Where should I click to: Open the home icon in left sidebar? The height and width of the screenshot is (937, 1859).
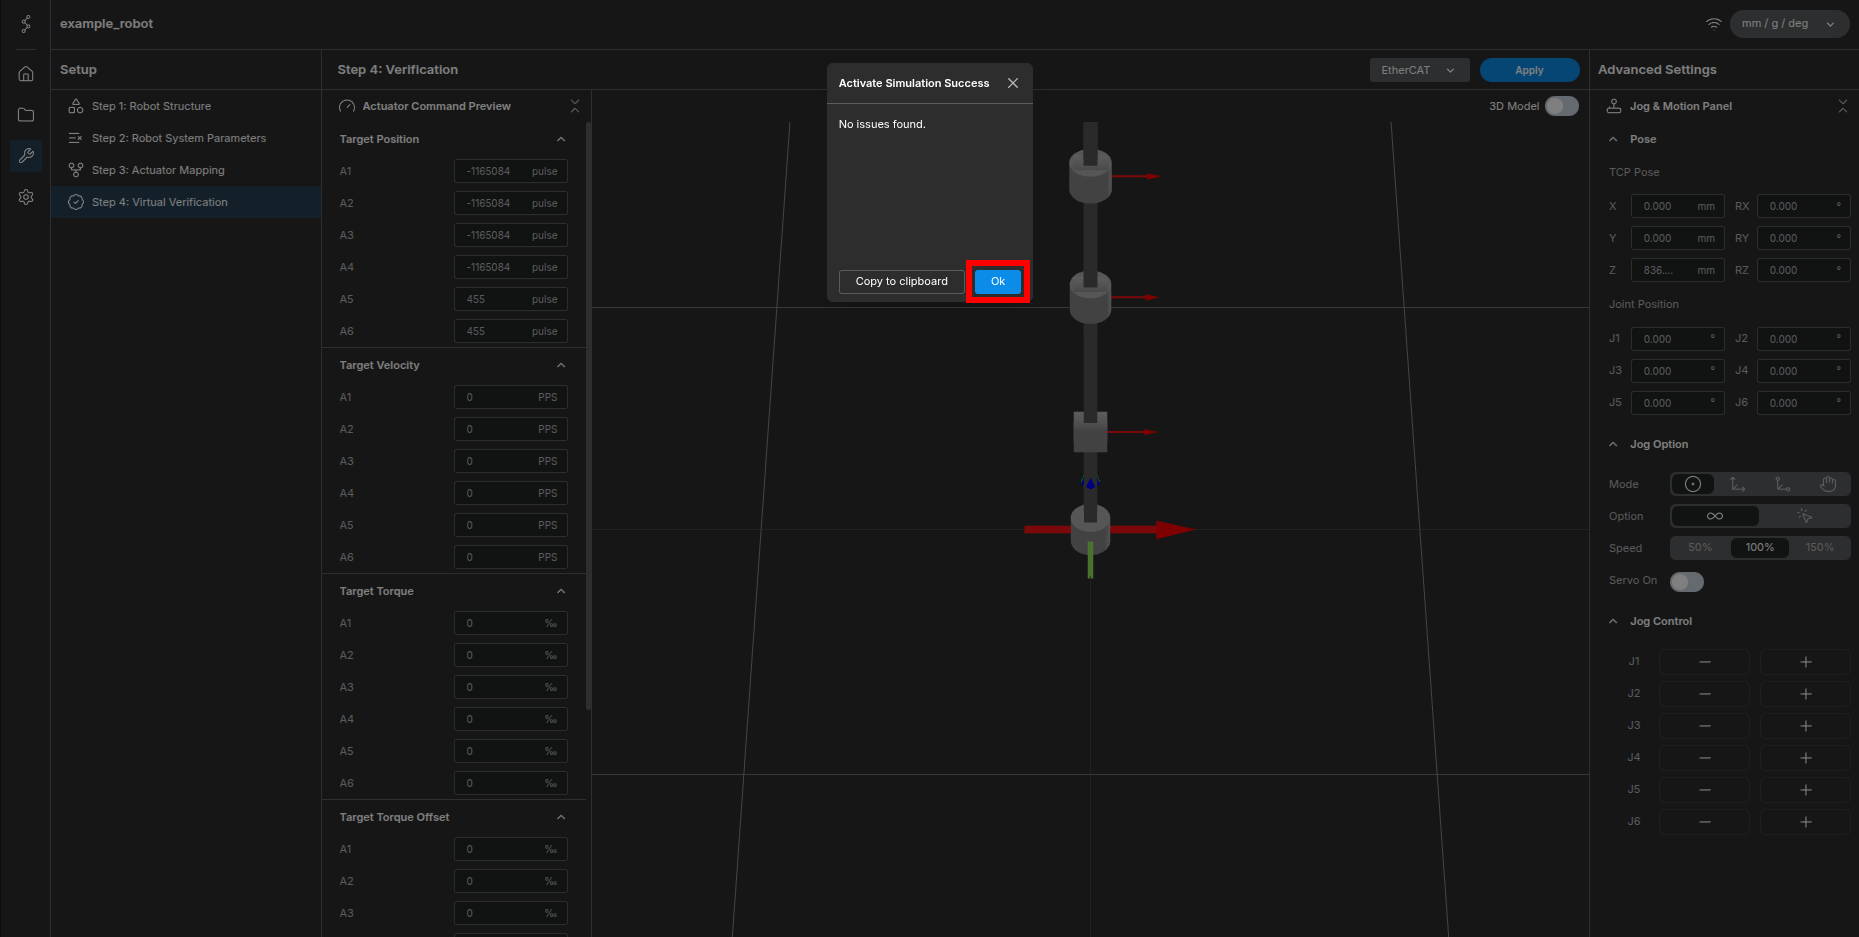pos(26,74)
